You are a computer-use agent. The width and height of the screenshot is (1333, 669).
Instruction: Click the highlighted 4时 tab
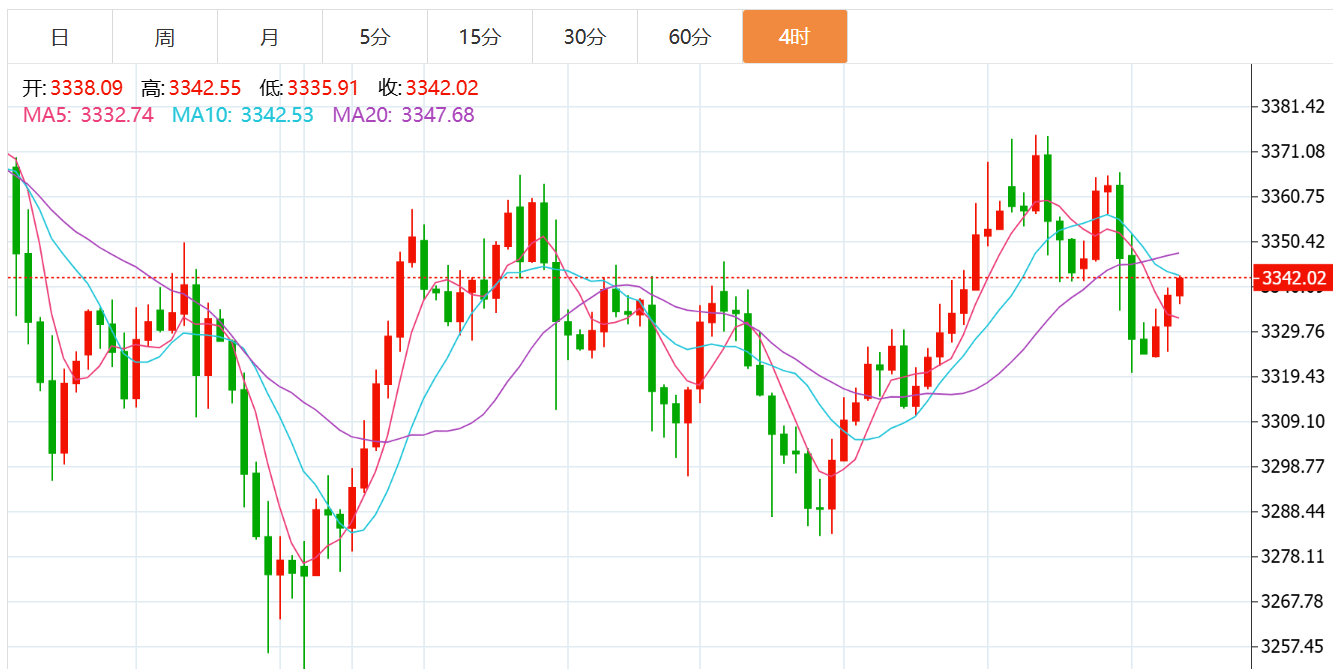coord(794,37)
